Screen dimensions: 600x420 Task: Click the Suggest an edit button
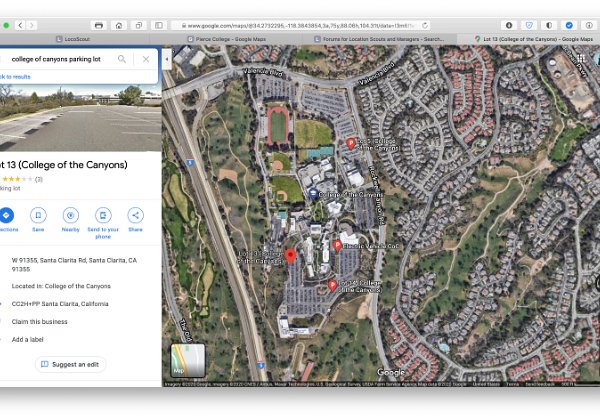(70, 365)
